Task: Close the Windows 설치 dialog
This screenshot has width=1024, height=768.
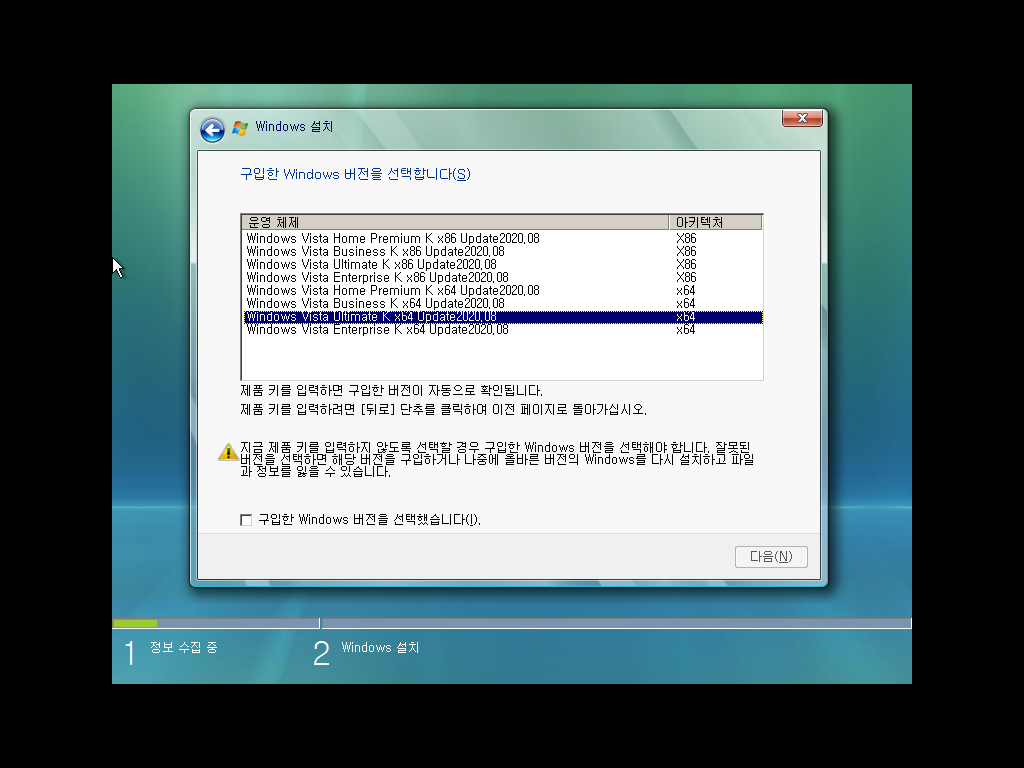Action: [802, 118]
